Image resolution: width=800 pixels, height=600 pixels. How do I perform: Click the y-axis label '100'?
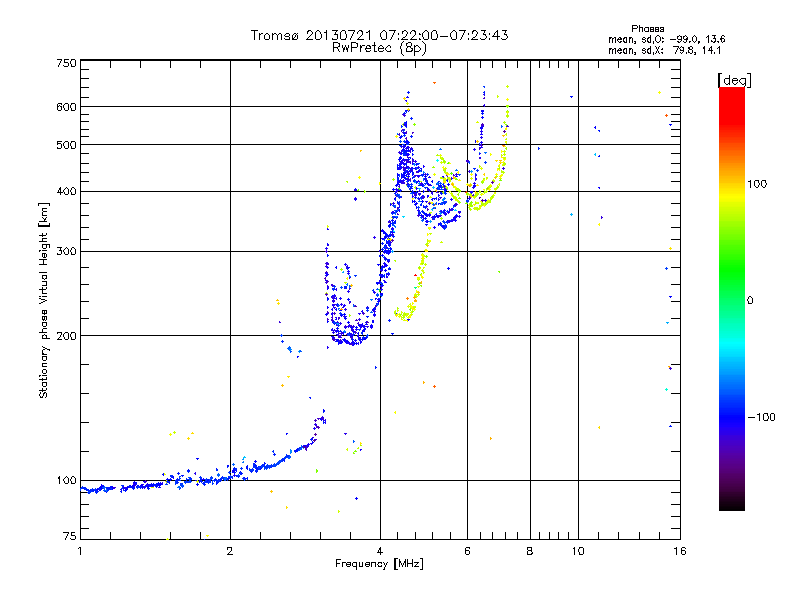[66, 481]
